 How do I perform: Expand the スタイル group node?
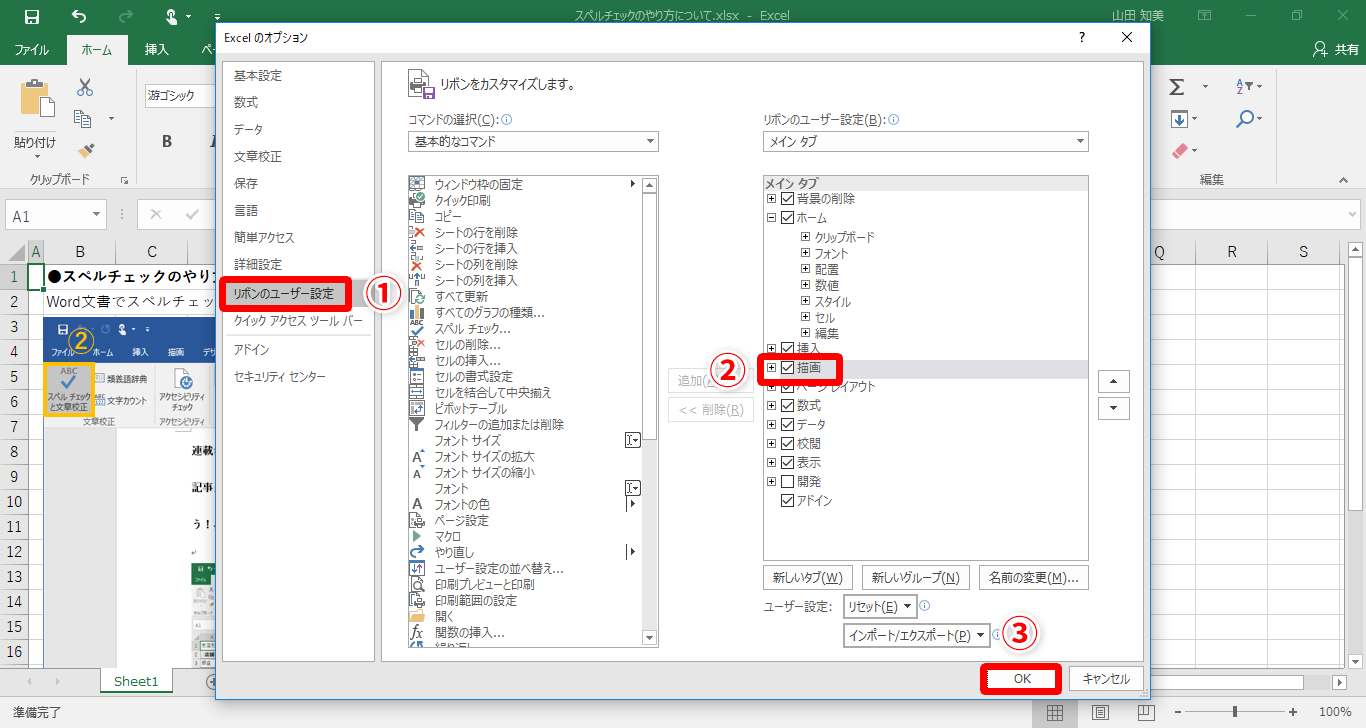click(x=805, y=301)
